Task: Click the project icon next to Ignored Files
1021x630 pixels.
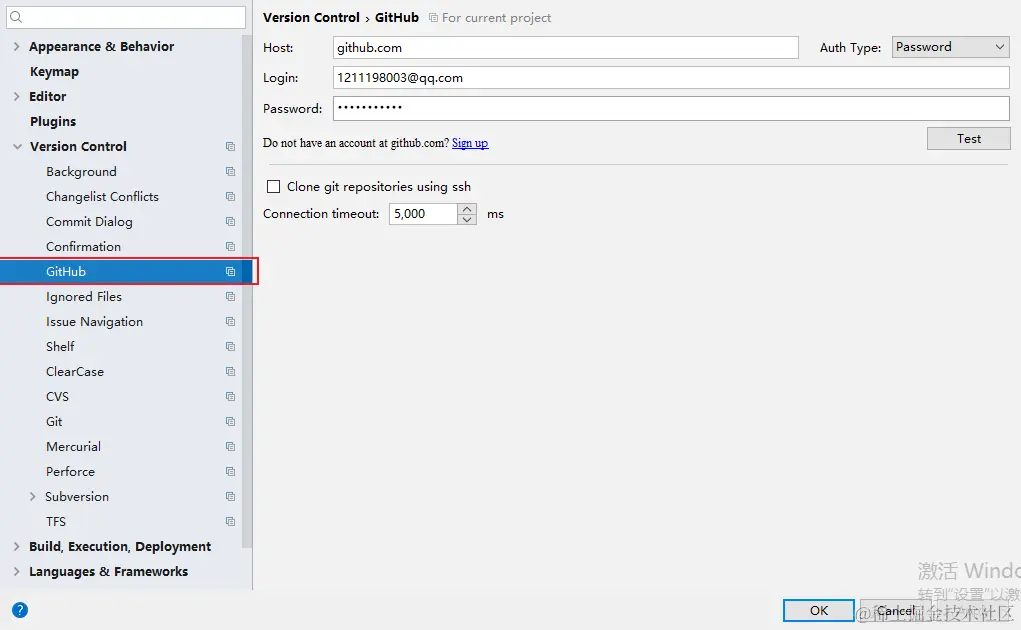Action: [230, 296]
